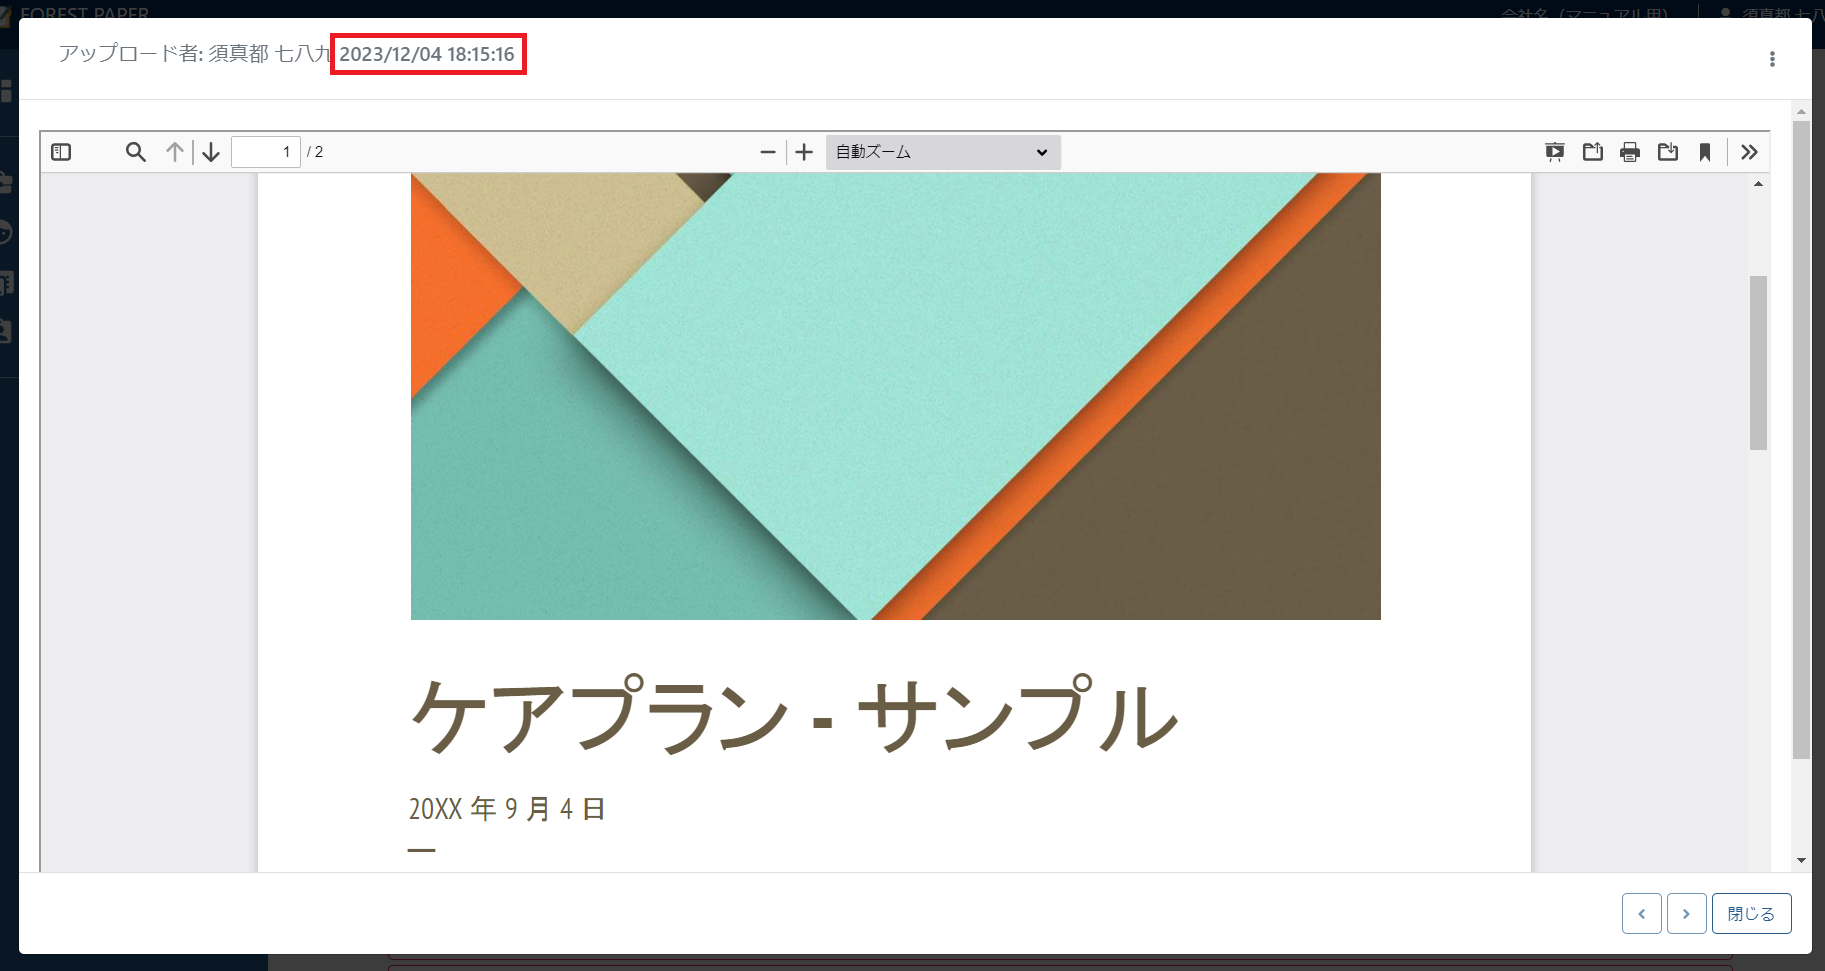Open the find-in-document search

coord(136,152)
